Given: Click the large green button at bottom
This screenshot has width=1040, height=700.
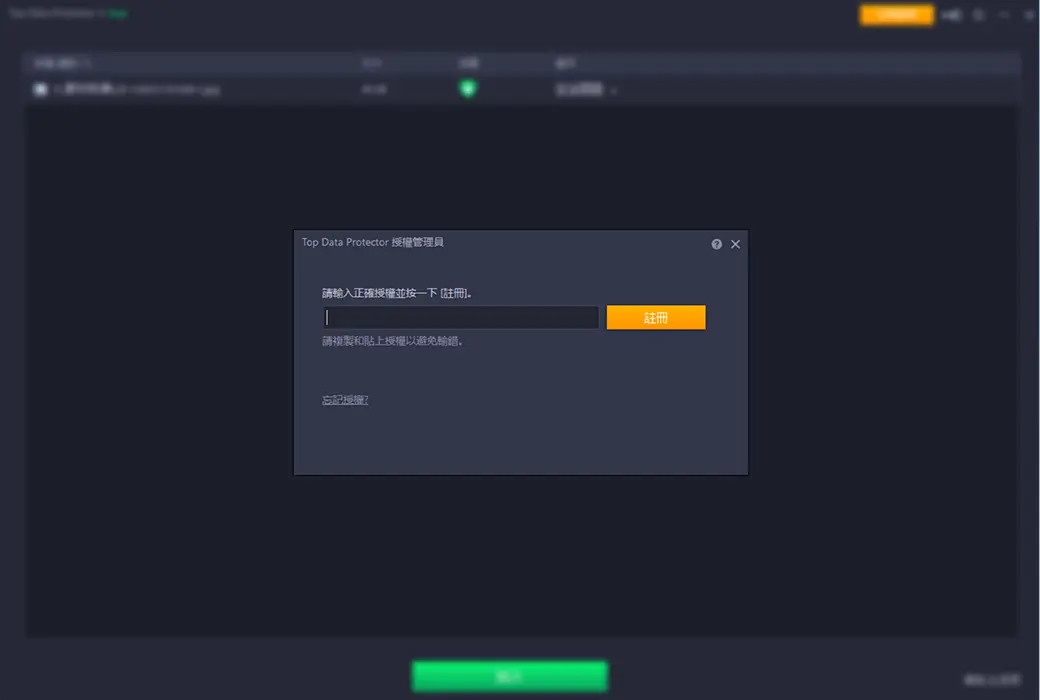Looking at the screenshot, I should 509,676.
